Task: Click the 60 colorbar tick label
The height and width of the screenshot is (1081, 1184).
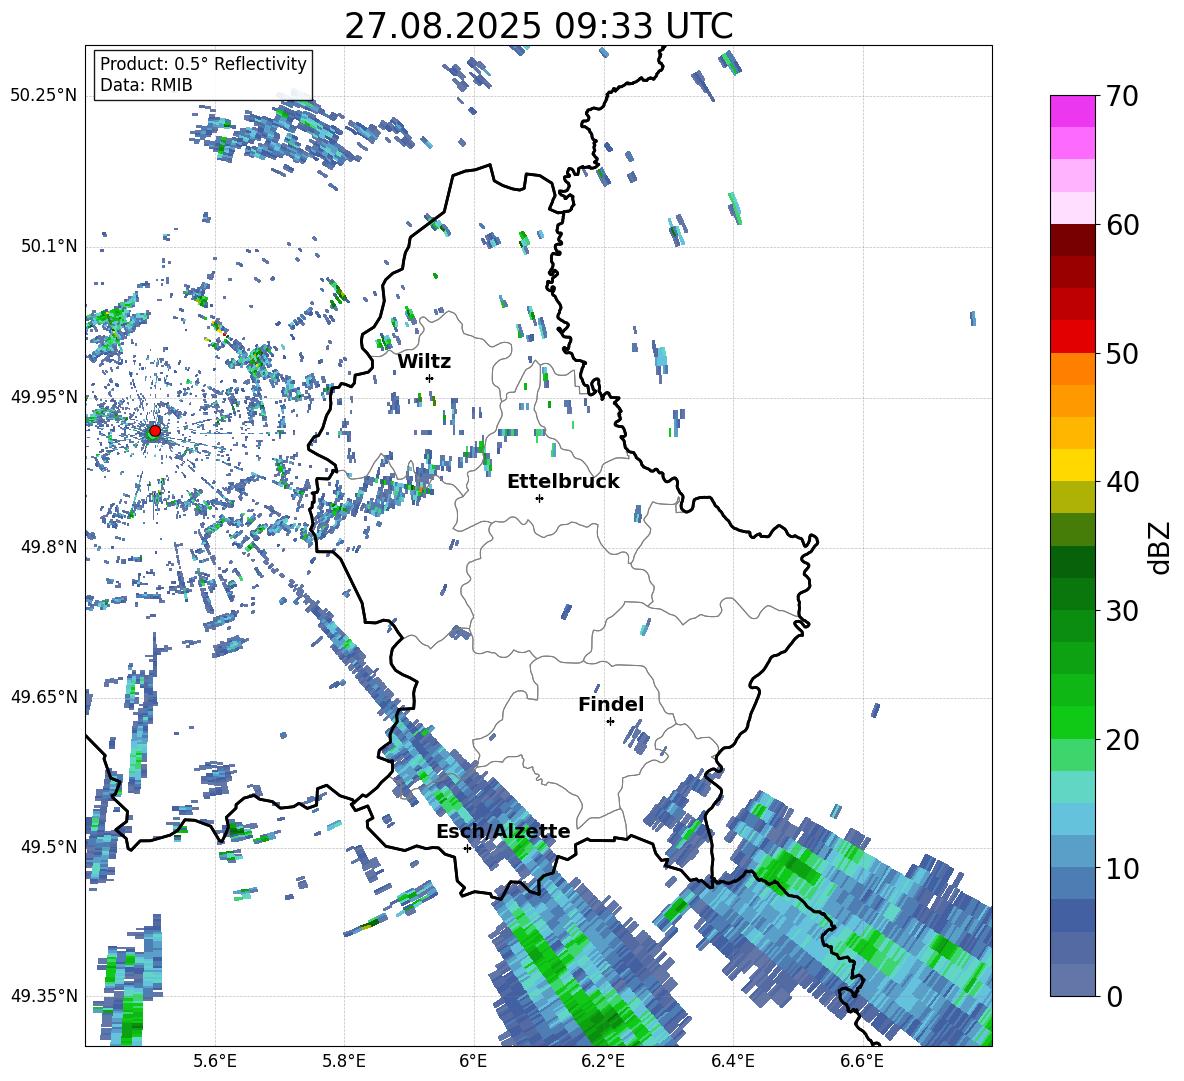Action: point(1122,225)
